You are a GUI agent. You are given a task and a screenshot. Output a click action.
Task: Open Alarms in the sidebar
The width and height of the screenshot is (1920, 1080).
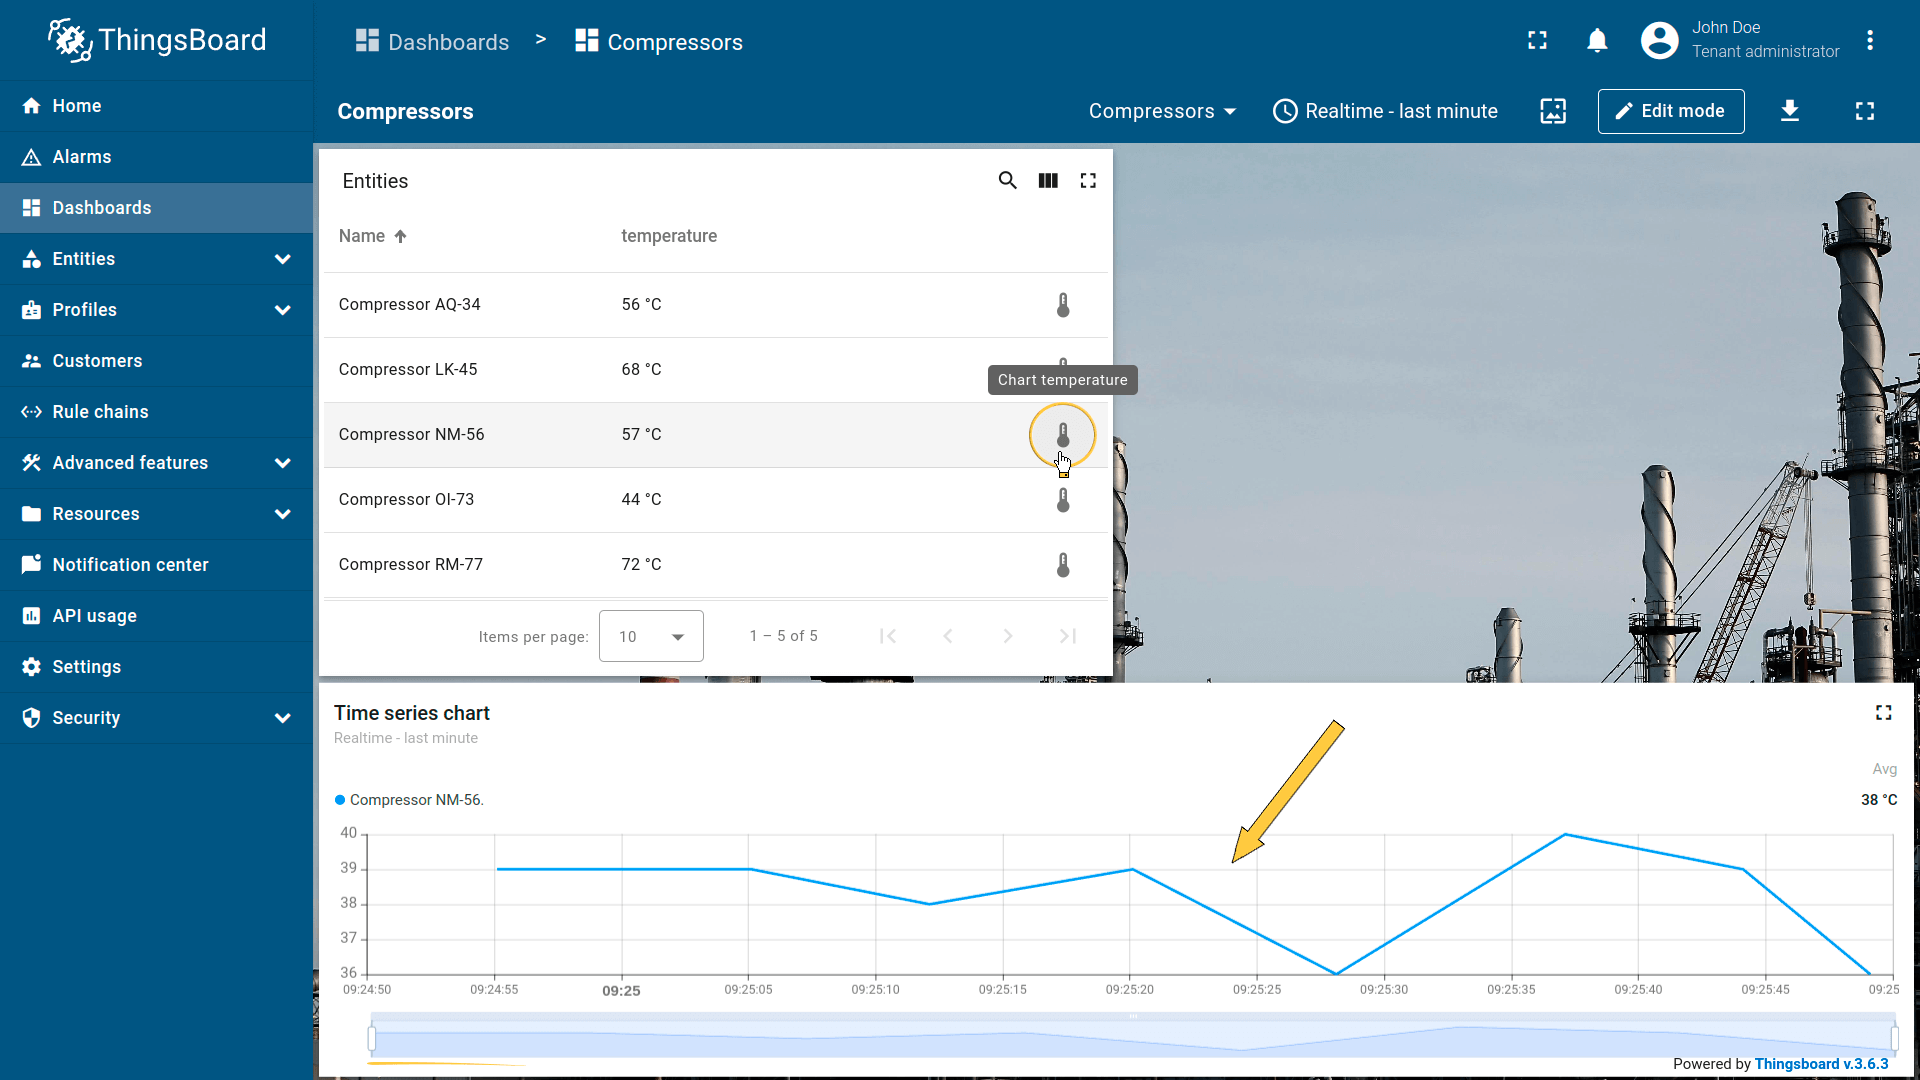82,157
